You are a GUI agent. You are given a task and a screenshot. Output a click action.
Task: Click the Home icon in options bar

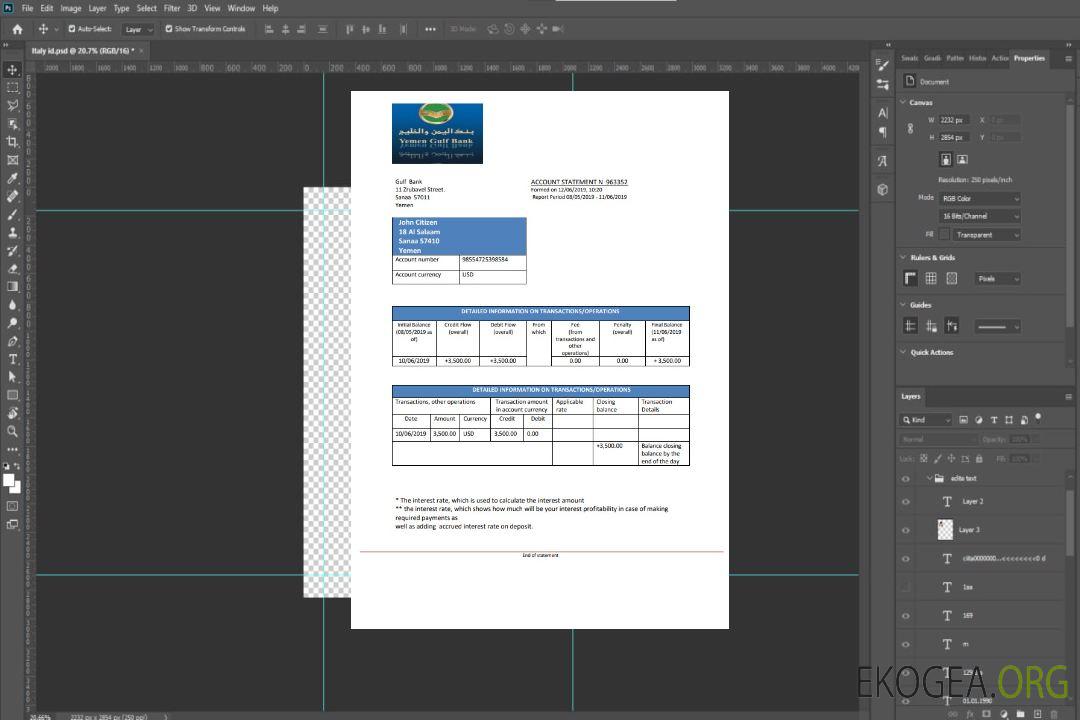pos(17,29)
